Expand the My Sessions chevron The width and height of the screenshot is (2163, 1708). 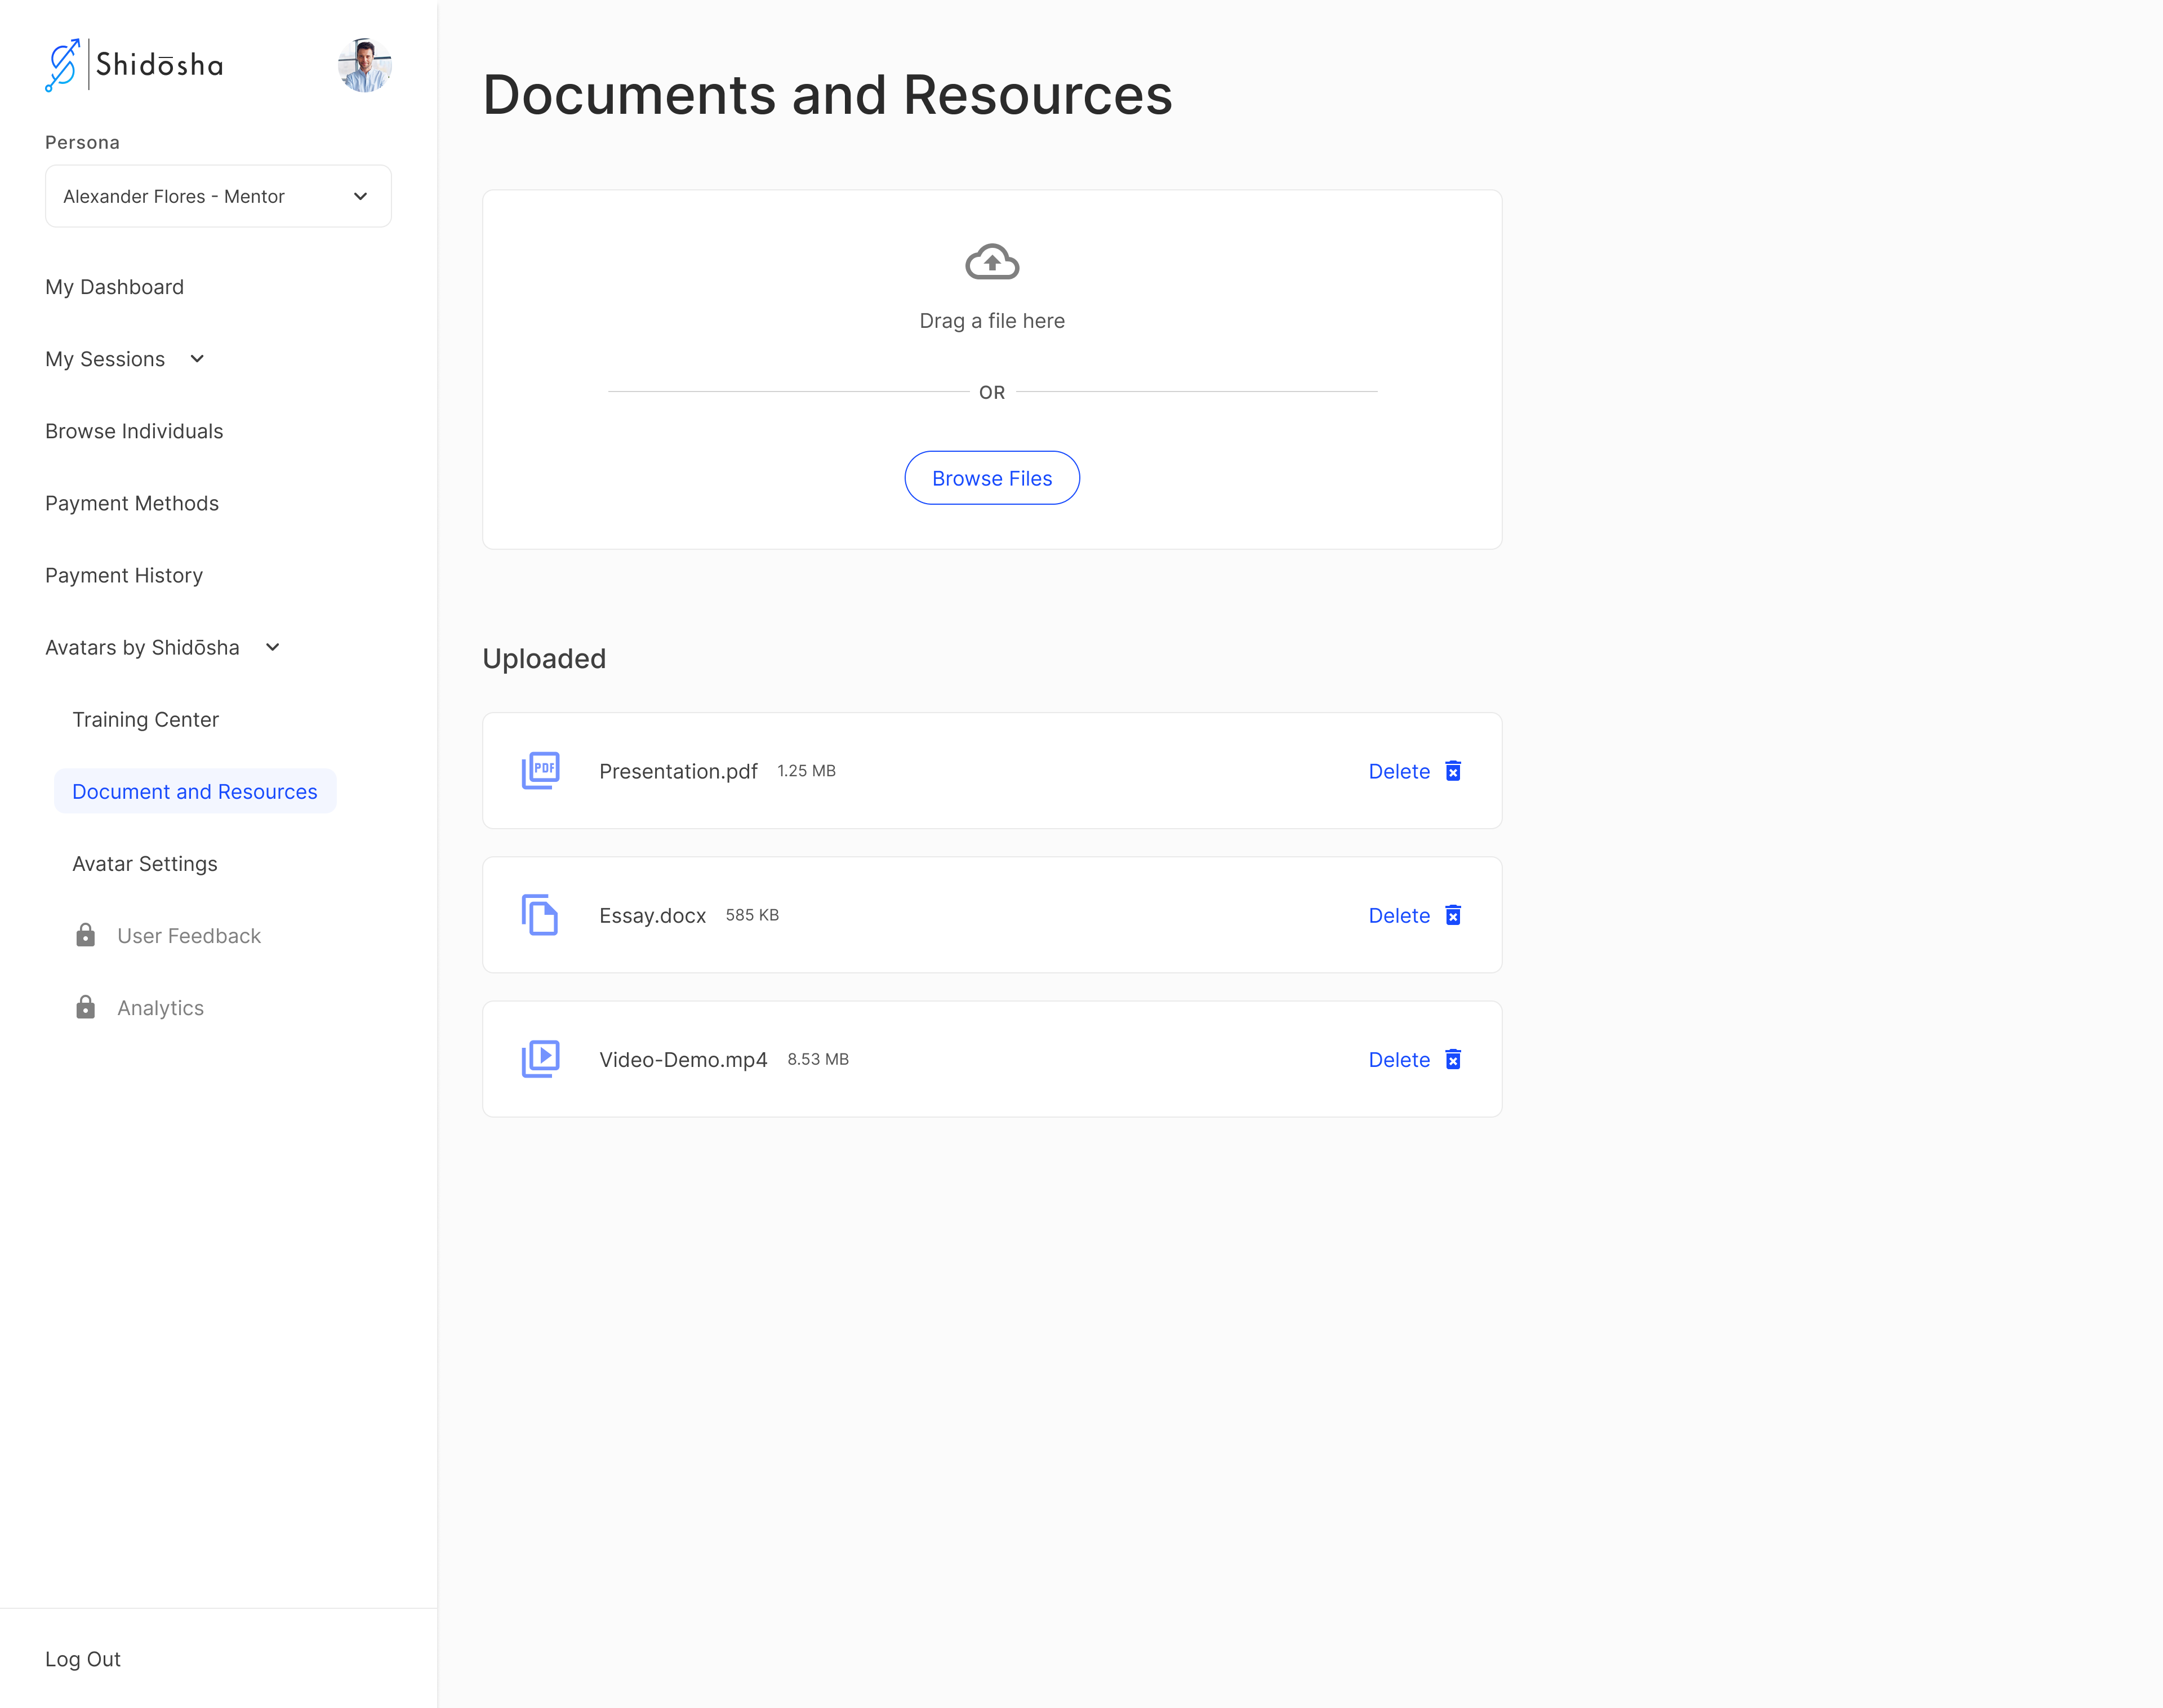(197, 359)
